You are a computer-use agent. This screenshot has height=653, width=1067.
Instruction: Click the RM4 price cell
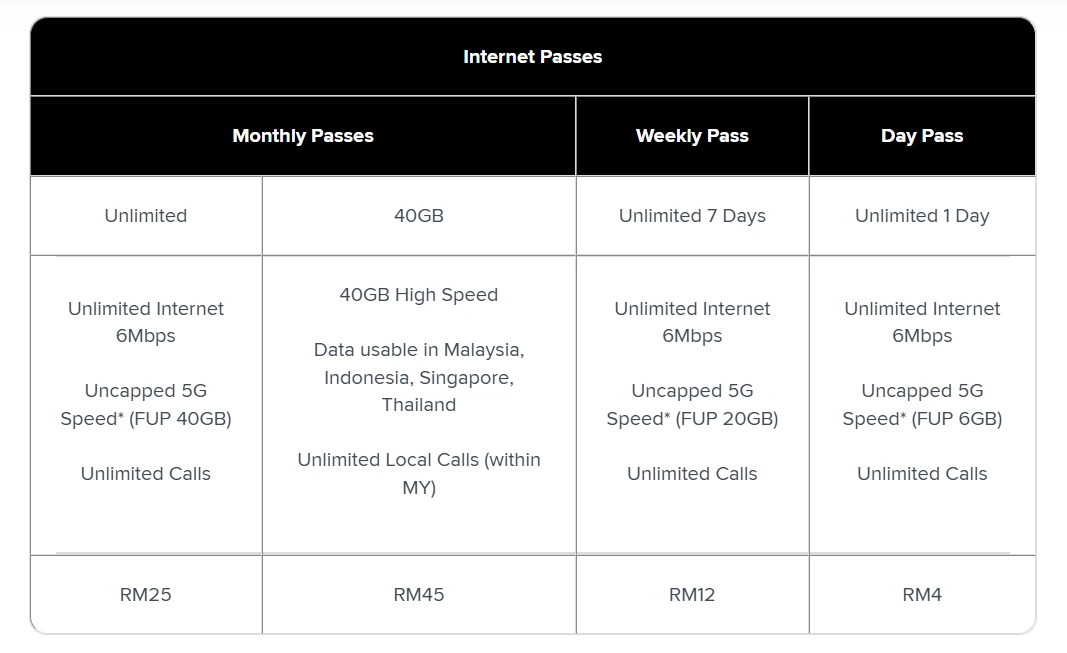(x=922, y=595)
